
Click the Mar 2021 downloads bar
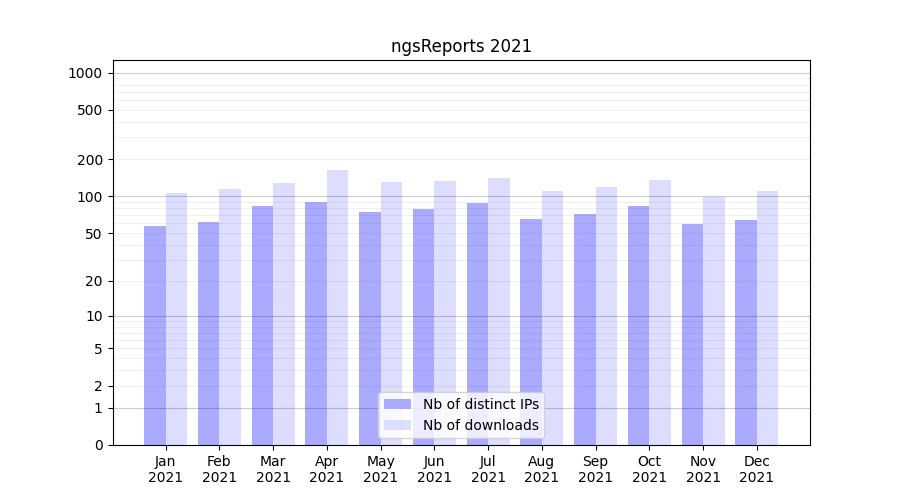point(284,314)
